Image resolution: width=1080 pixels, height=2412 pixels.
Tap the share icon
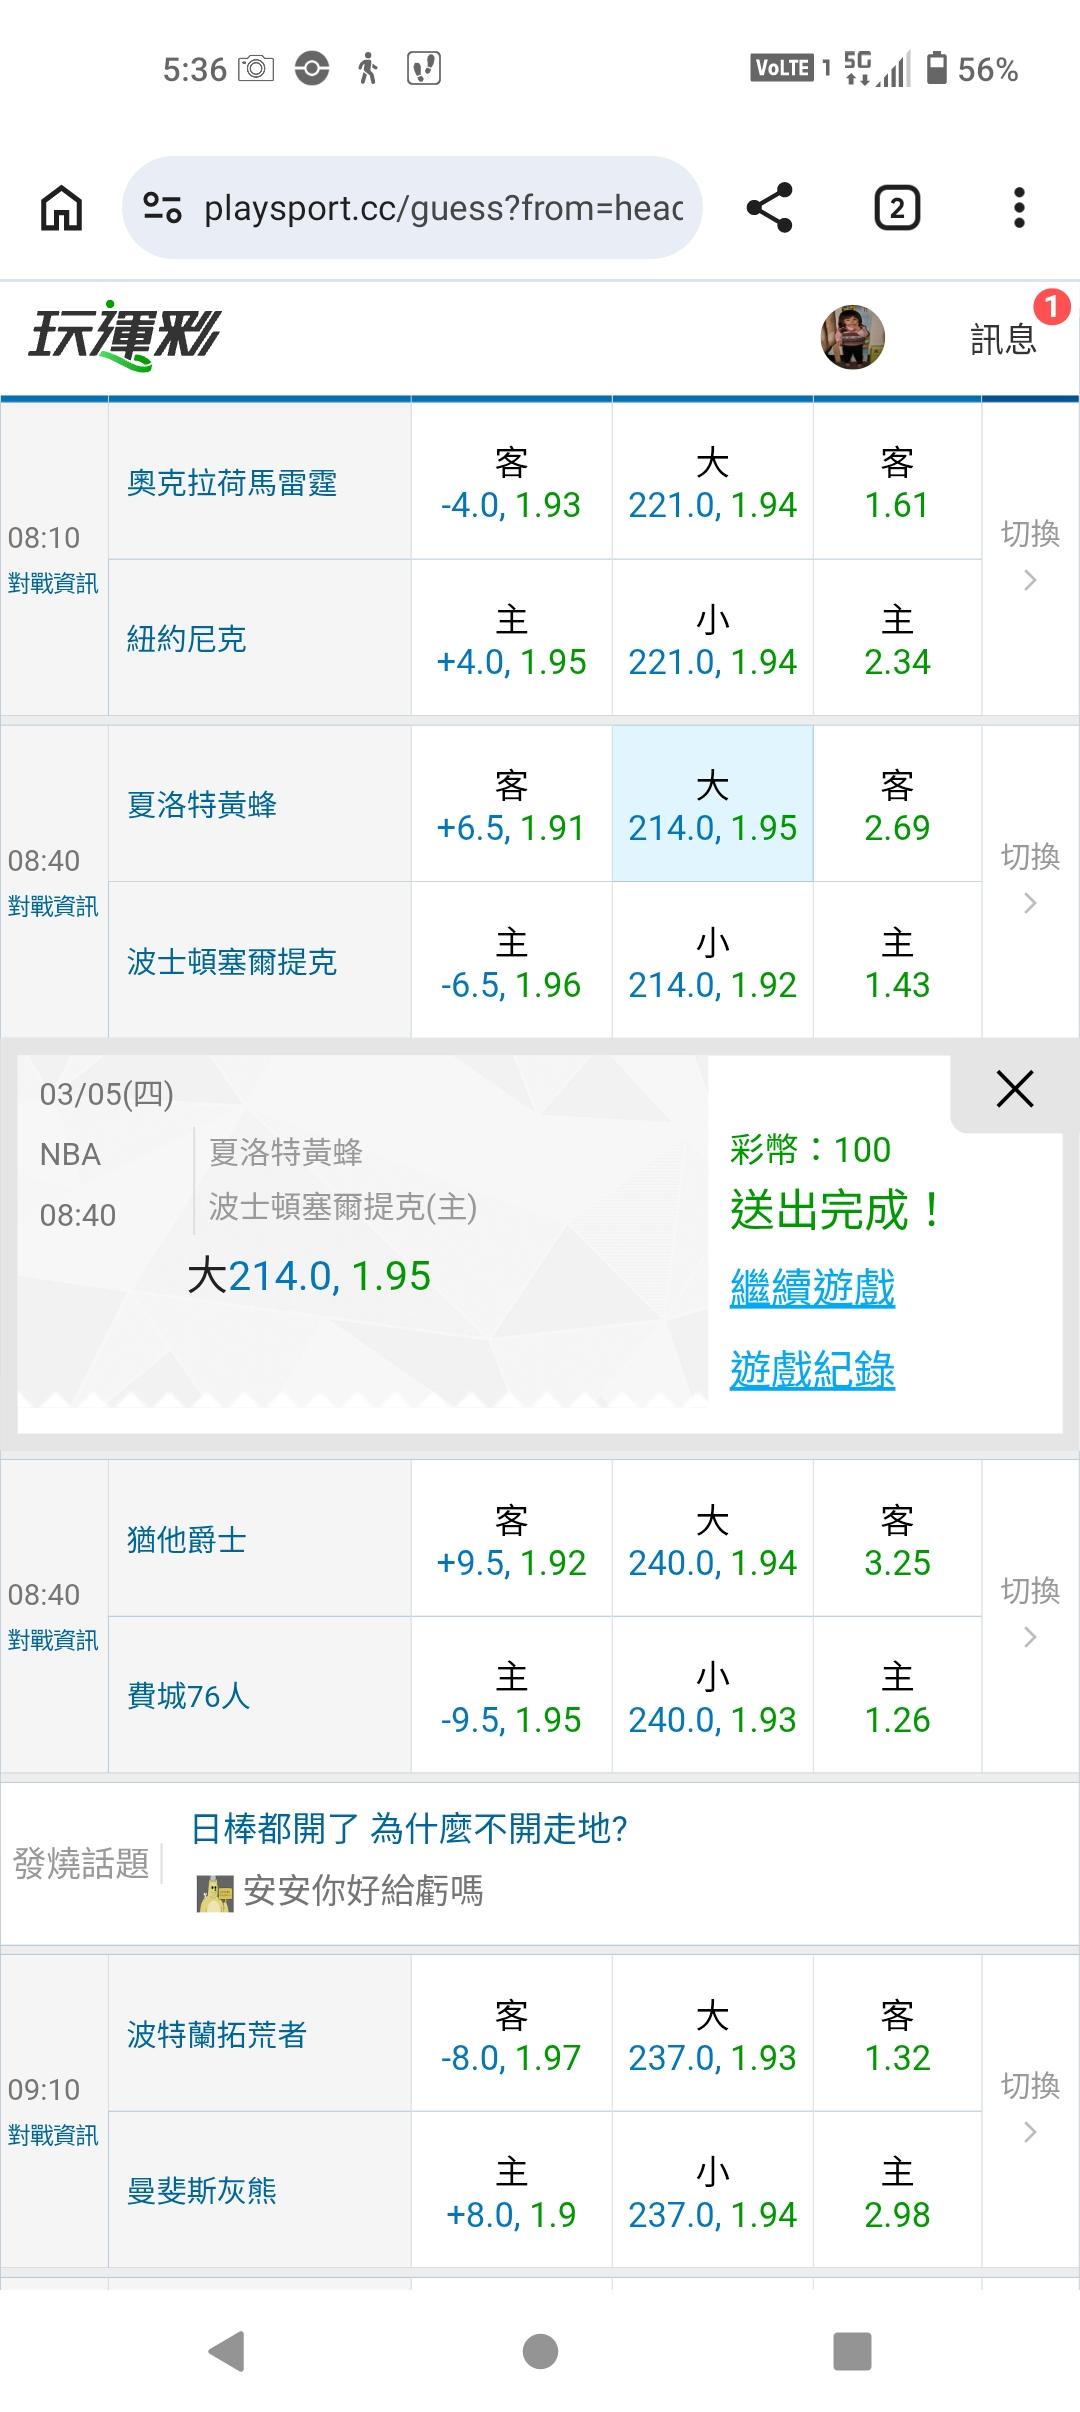(x=769, y=208)
